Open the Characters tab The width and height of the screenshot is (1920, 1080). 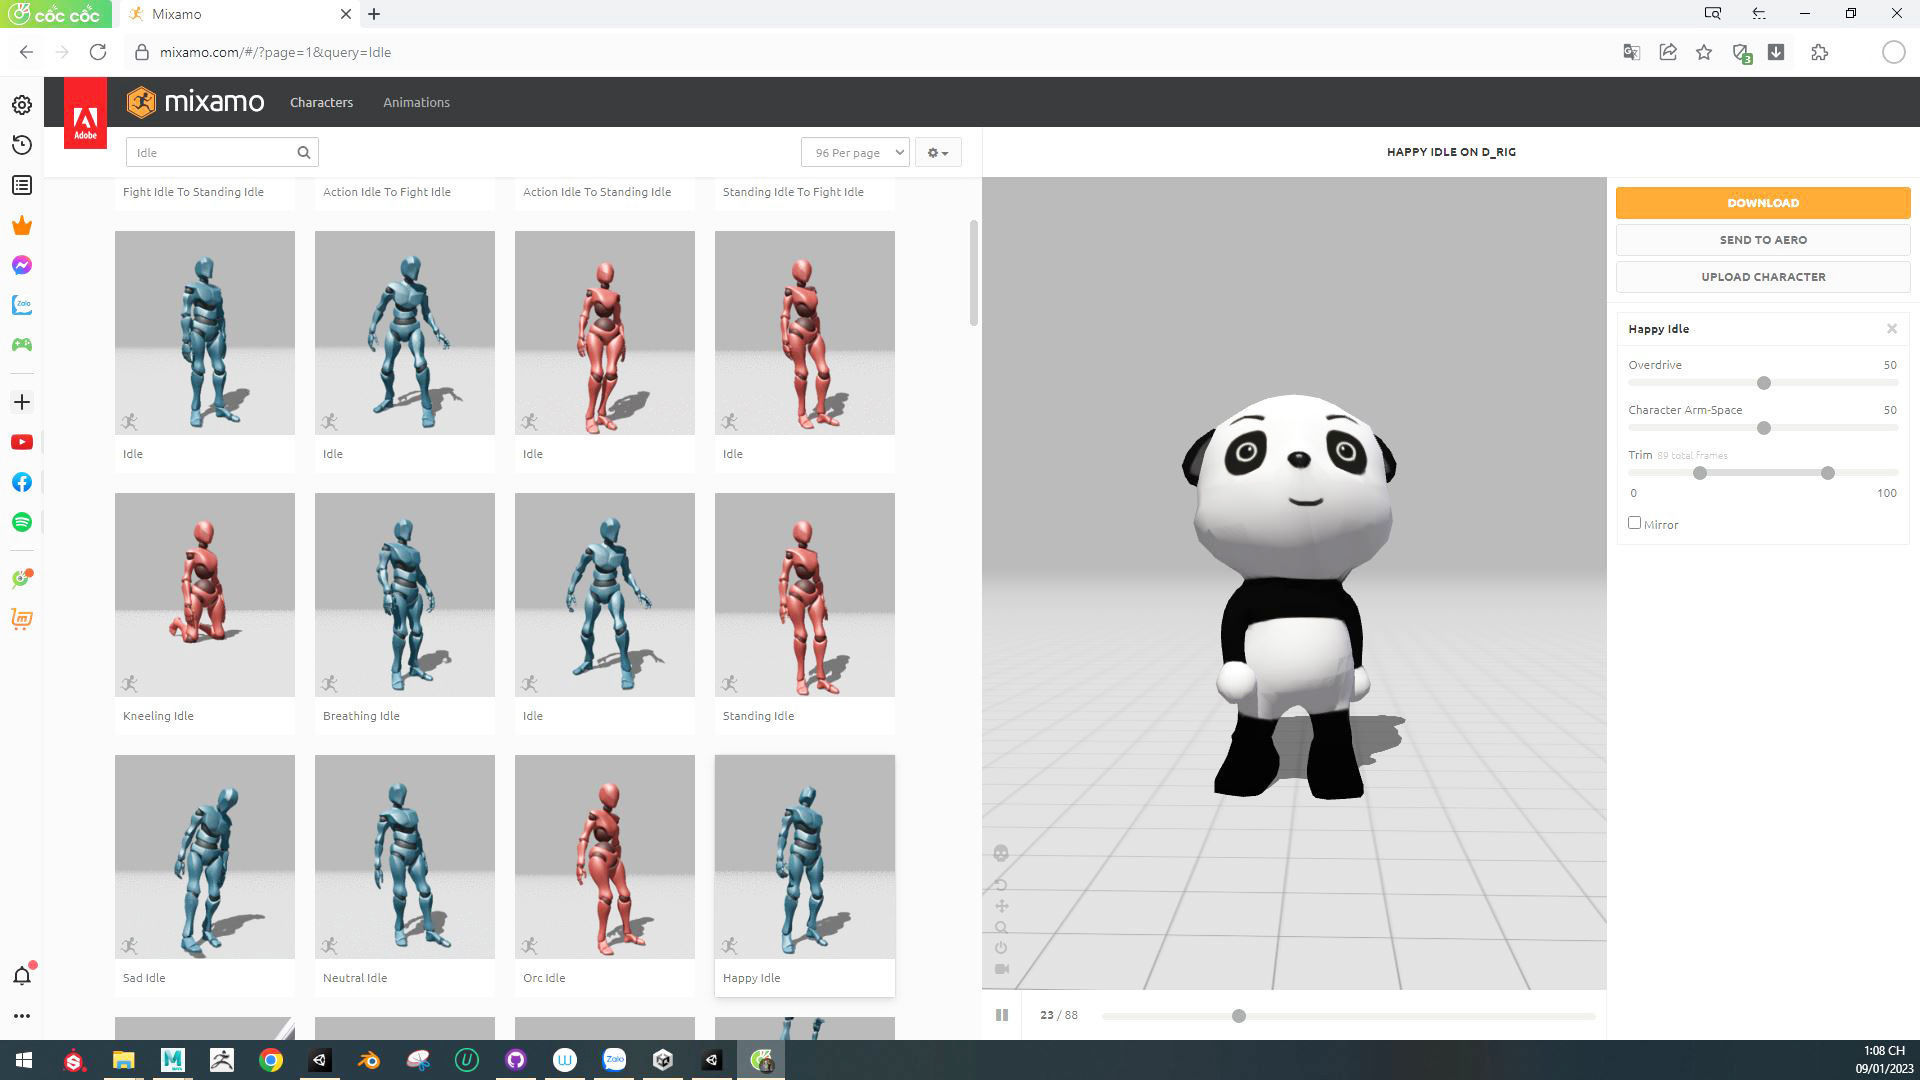tap(321, 102)
